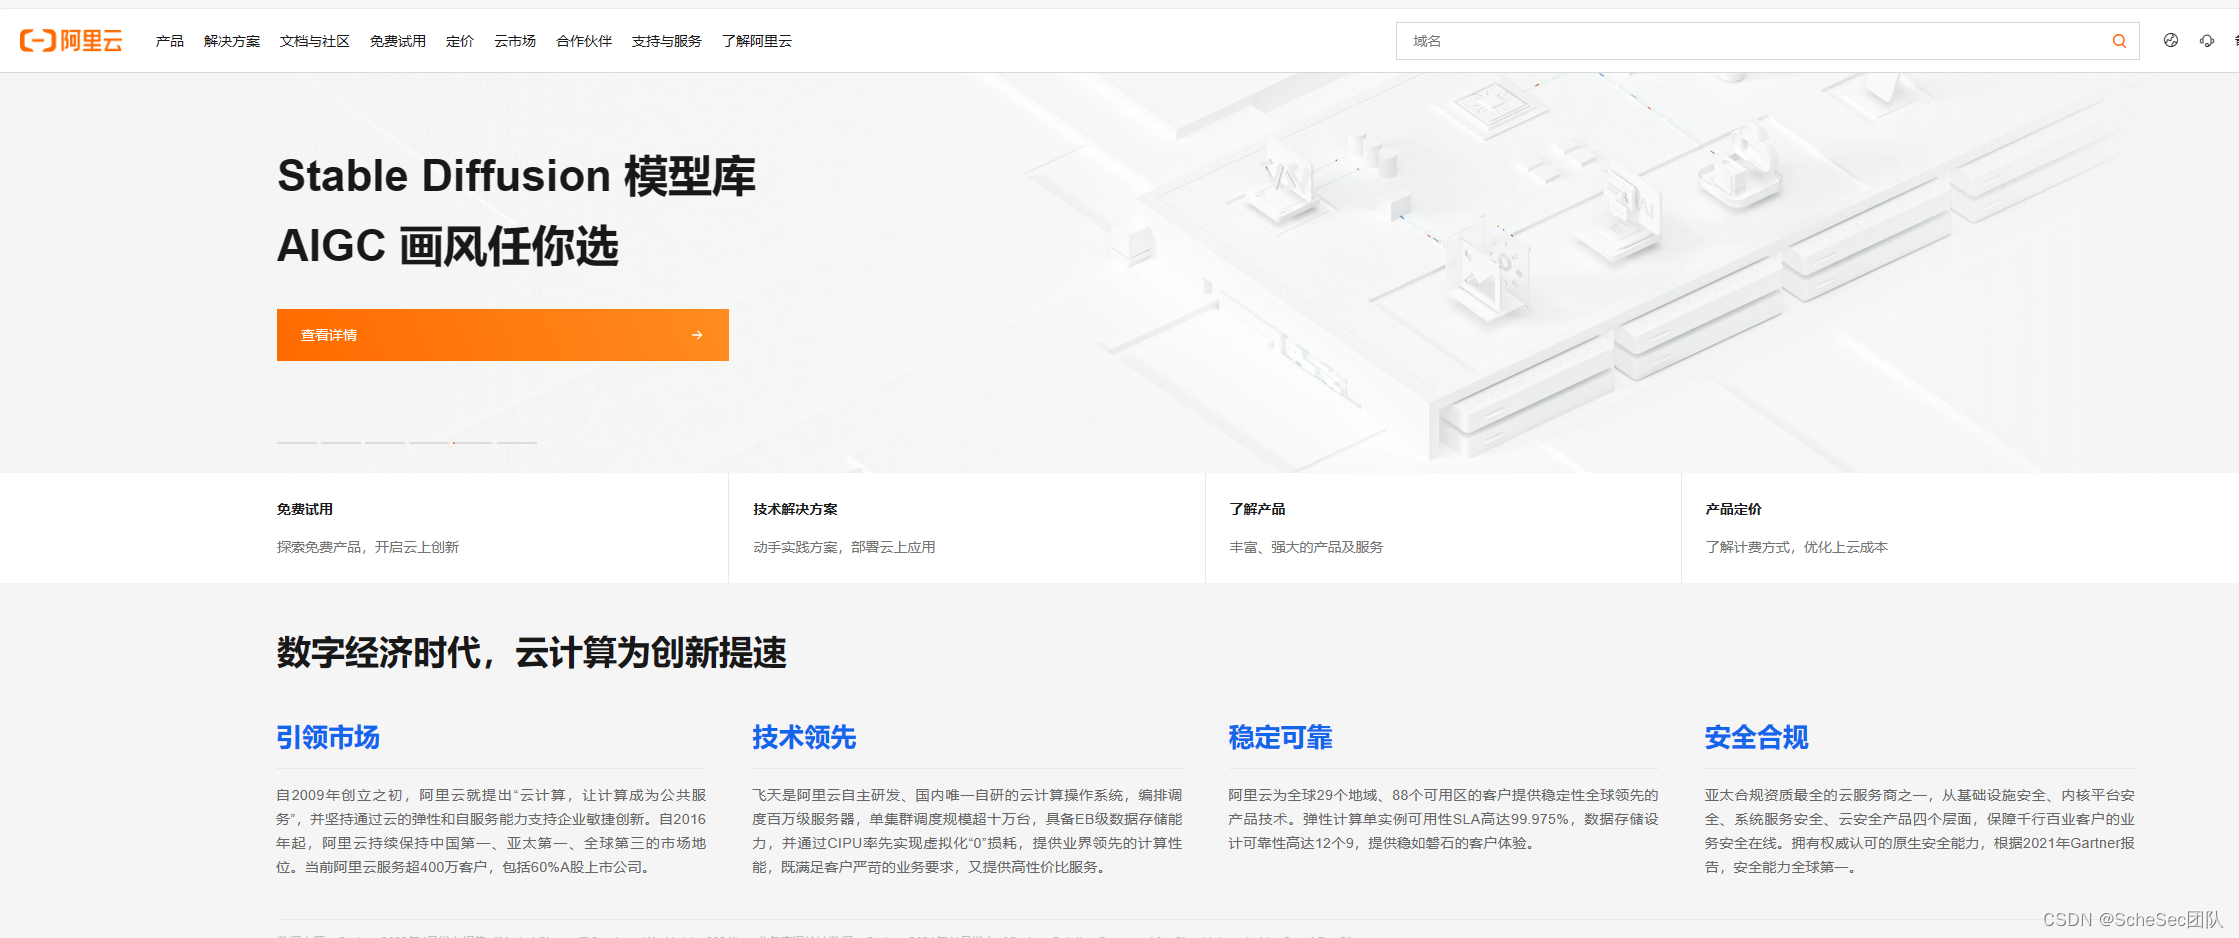Click the 查看详情 orange button

pyautogui.click(x=503, y=335)
